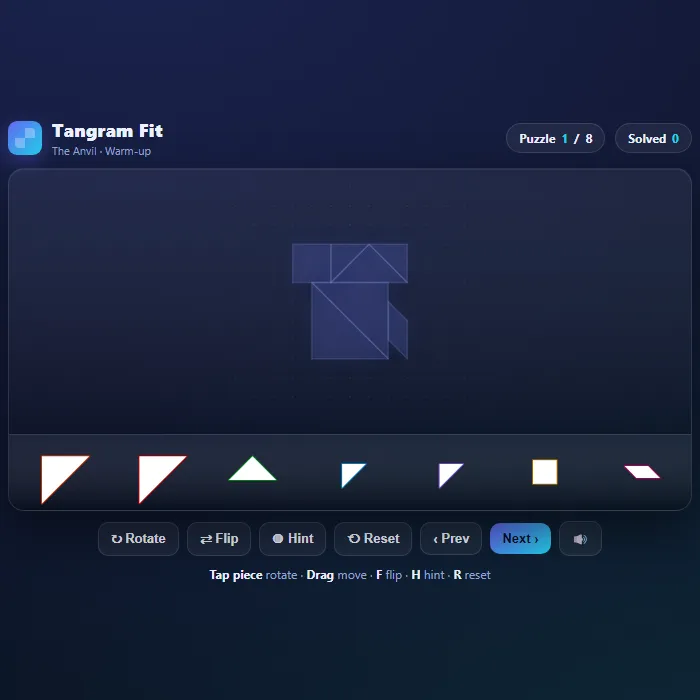Pick the green-outlined medium triangle piece
Image resolution: width=700 pixels, height=700 pixels.
point(252,471)
